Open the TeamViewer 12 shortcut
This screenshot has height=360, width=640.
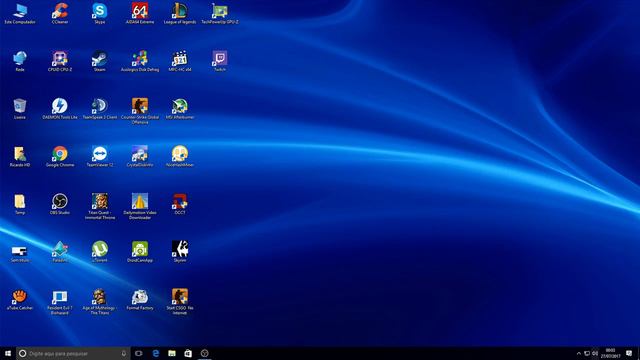tap(100, 157)
